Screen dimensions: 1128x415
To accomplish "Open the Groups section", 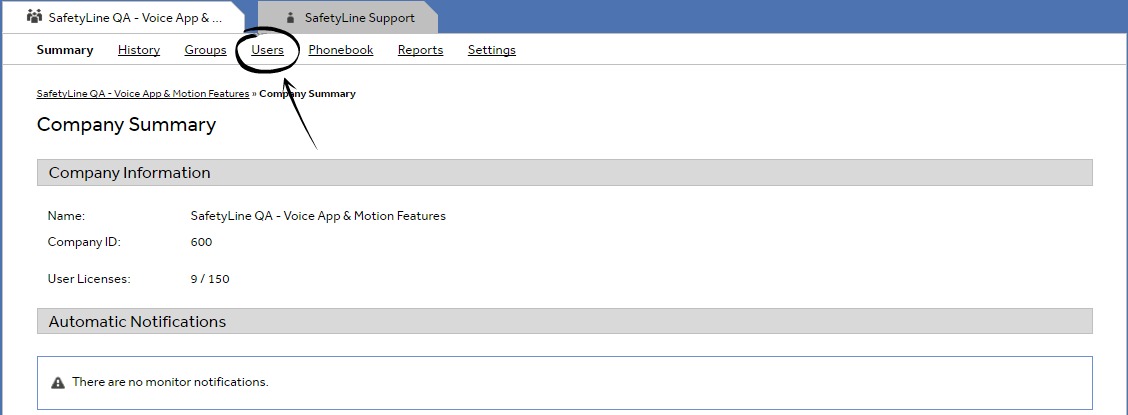I will pos(205,50).
